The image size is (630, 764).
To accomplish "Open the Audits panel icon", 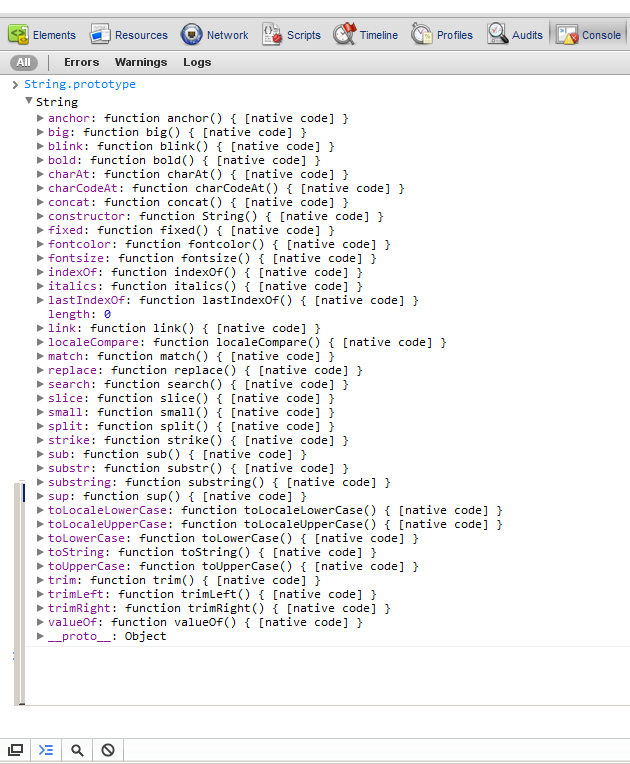I will pos(497,35).
